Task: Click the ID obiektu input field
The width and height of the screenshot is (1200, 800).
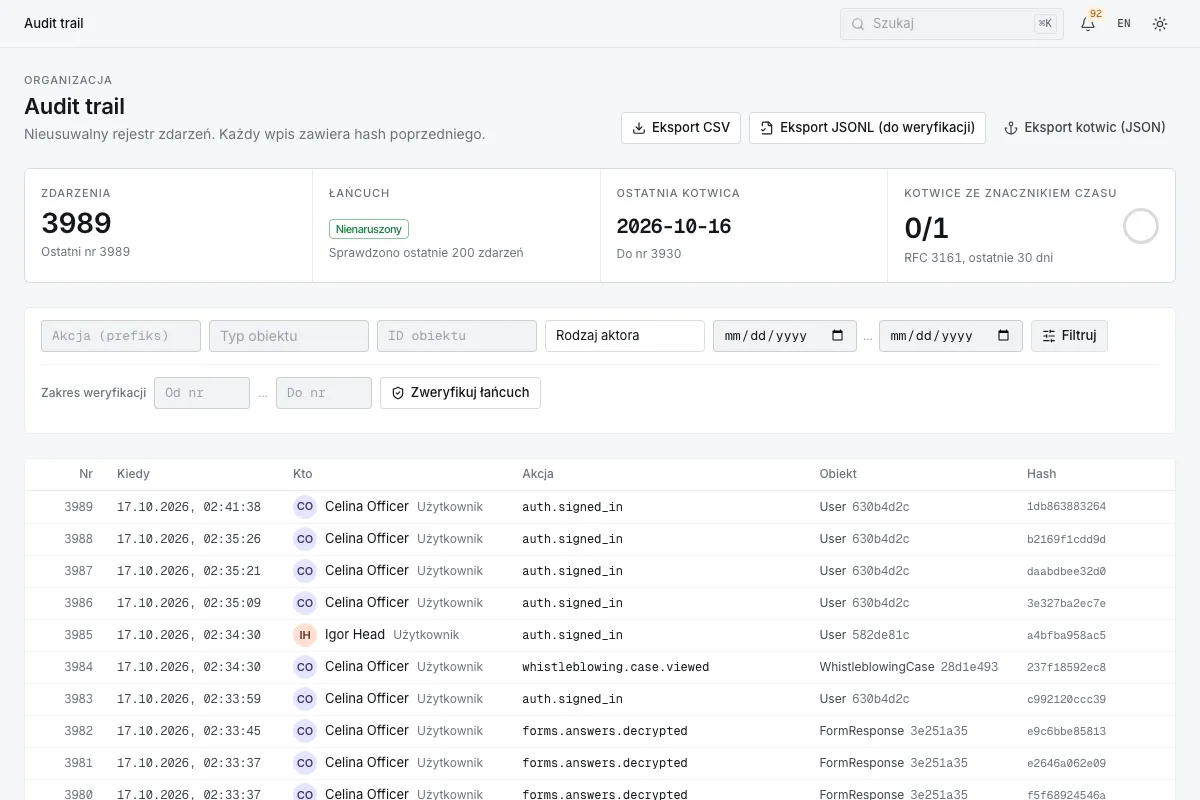Action: pos(457,336)
